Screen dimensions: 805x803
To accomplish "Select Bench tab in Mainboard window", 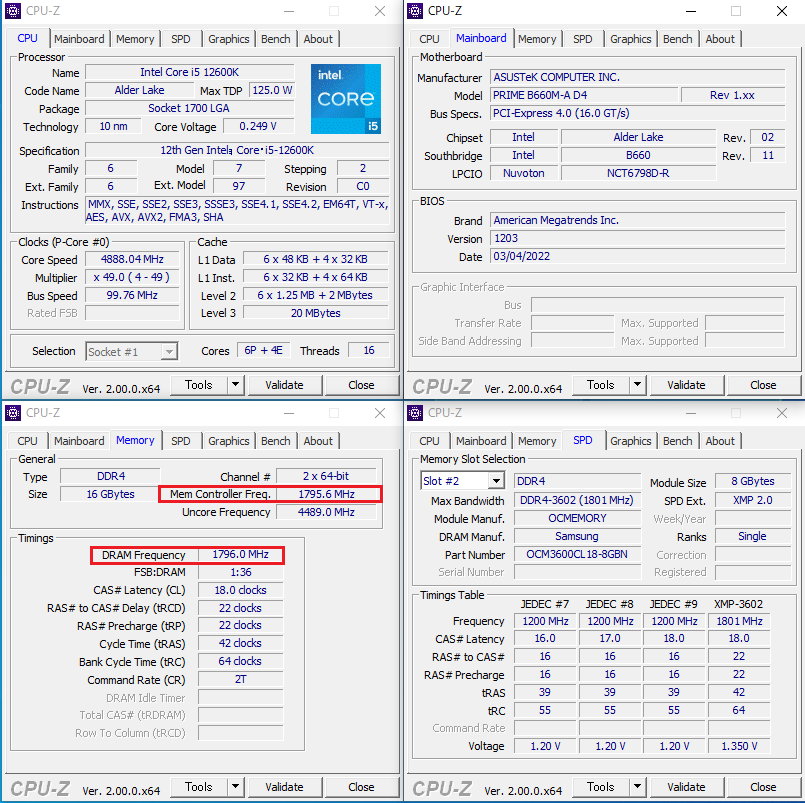I will [x=678, y=39].
